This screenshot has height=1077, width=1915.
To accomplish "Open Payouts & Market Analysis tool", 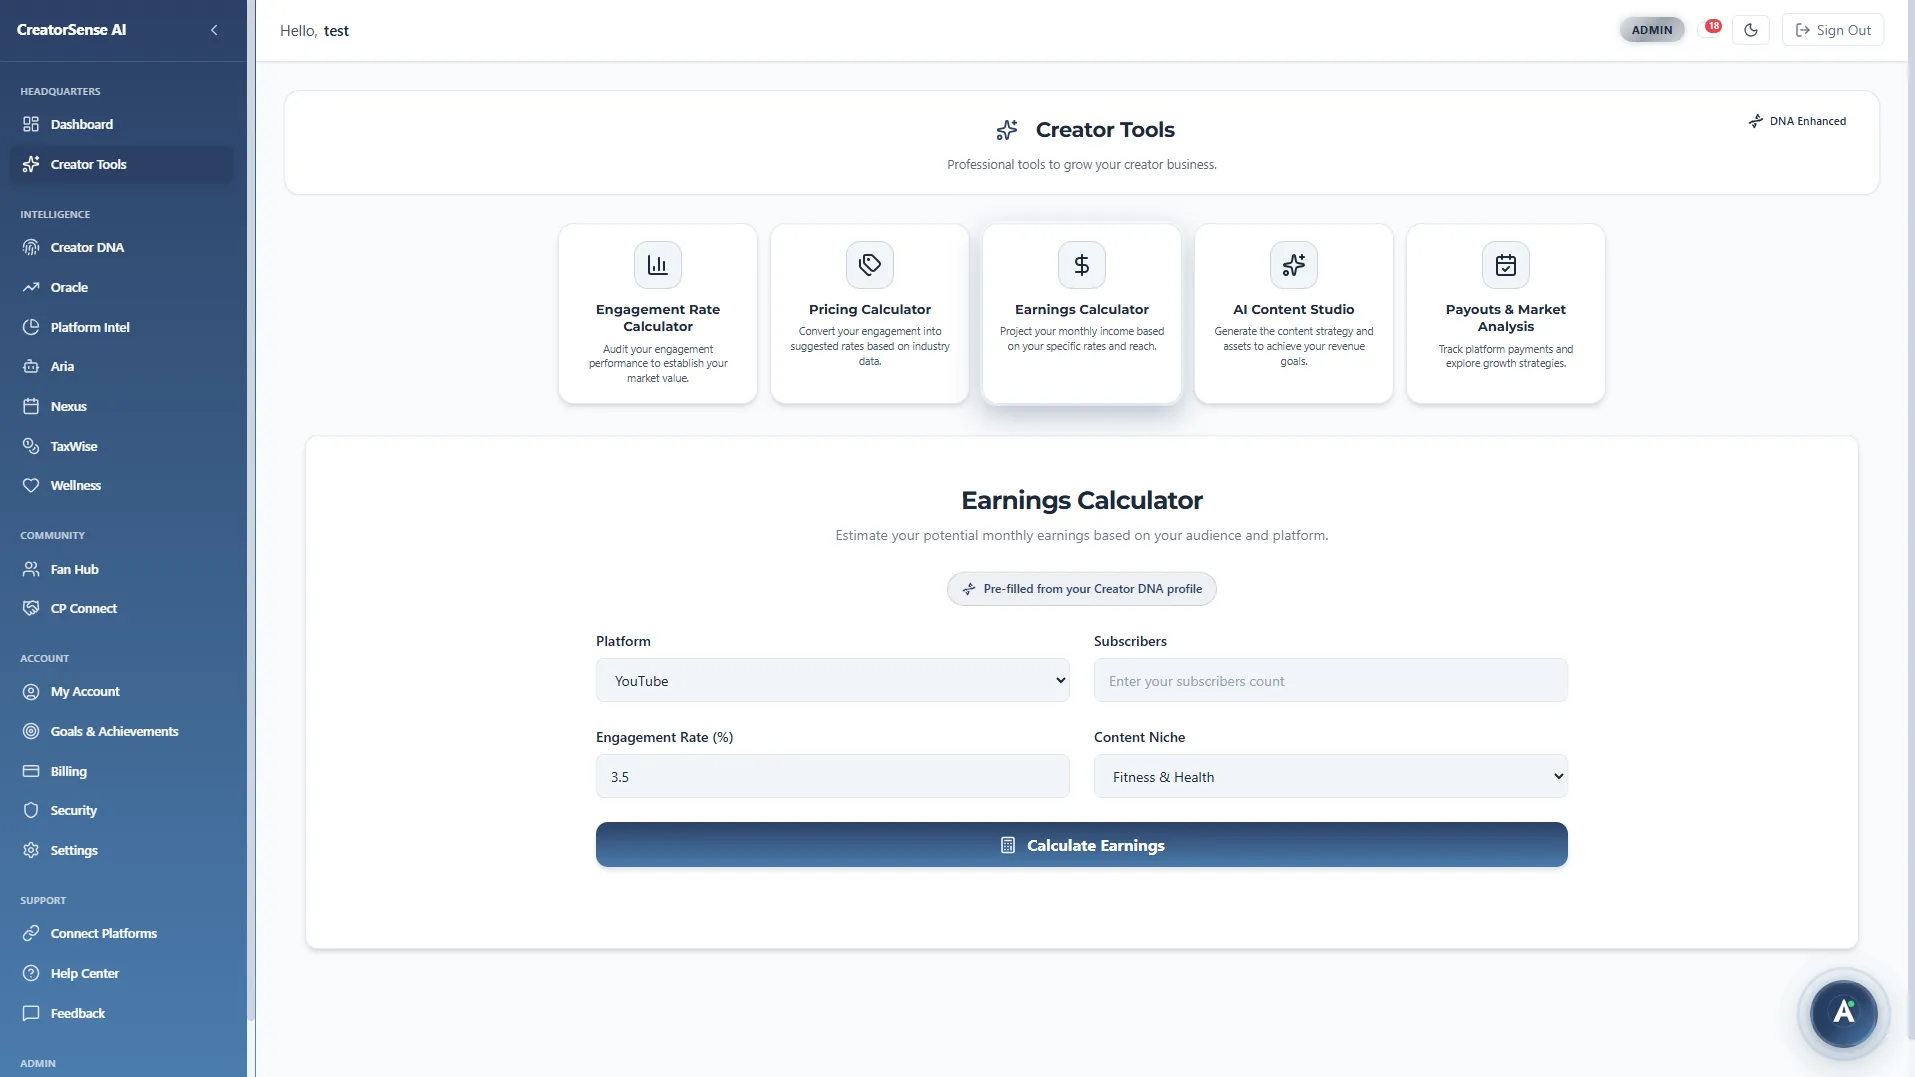I will 1505,313.
